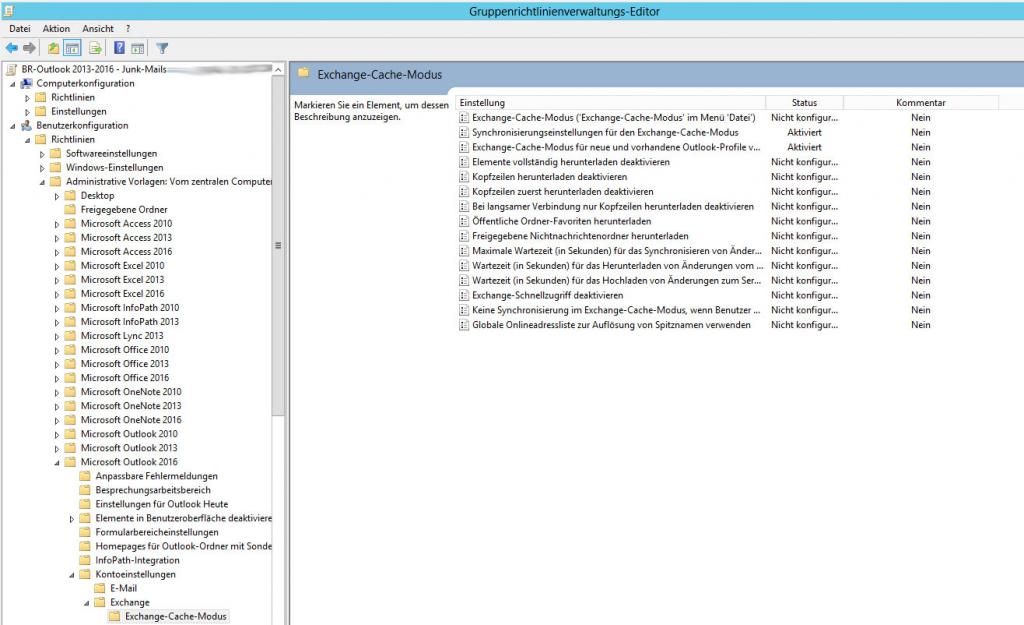The width and height of the screenshot is (1024, 625).
Task: Click the folder icon for Desktop
Action: pyautogui.click(x=71, y=195)
